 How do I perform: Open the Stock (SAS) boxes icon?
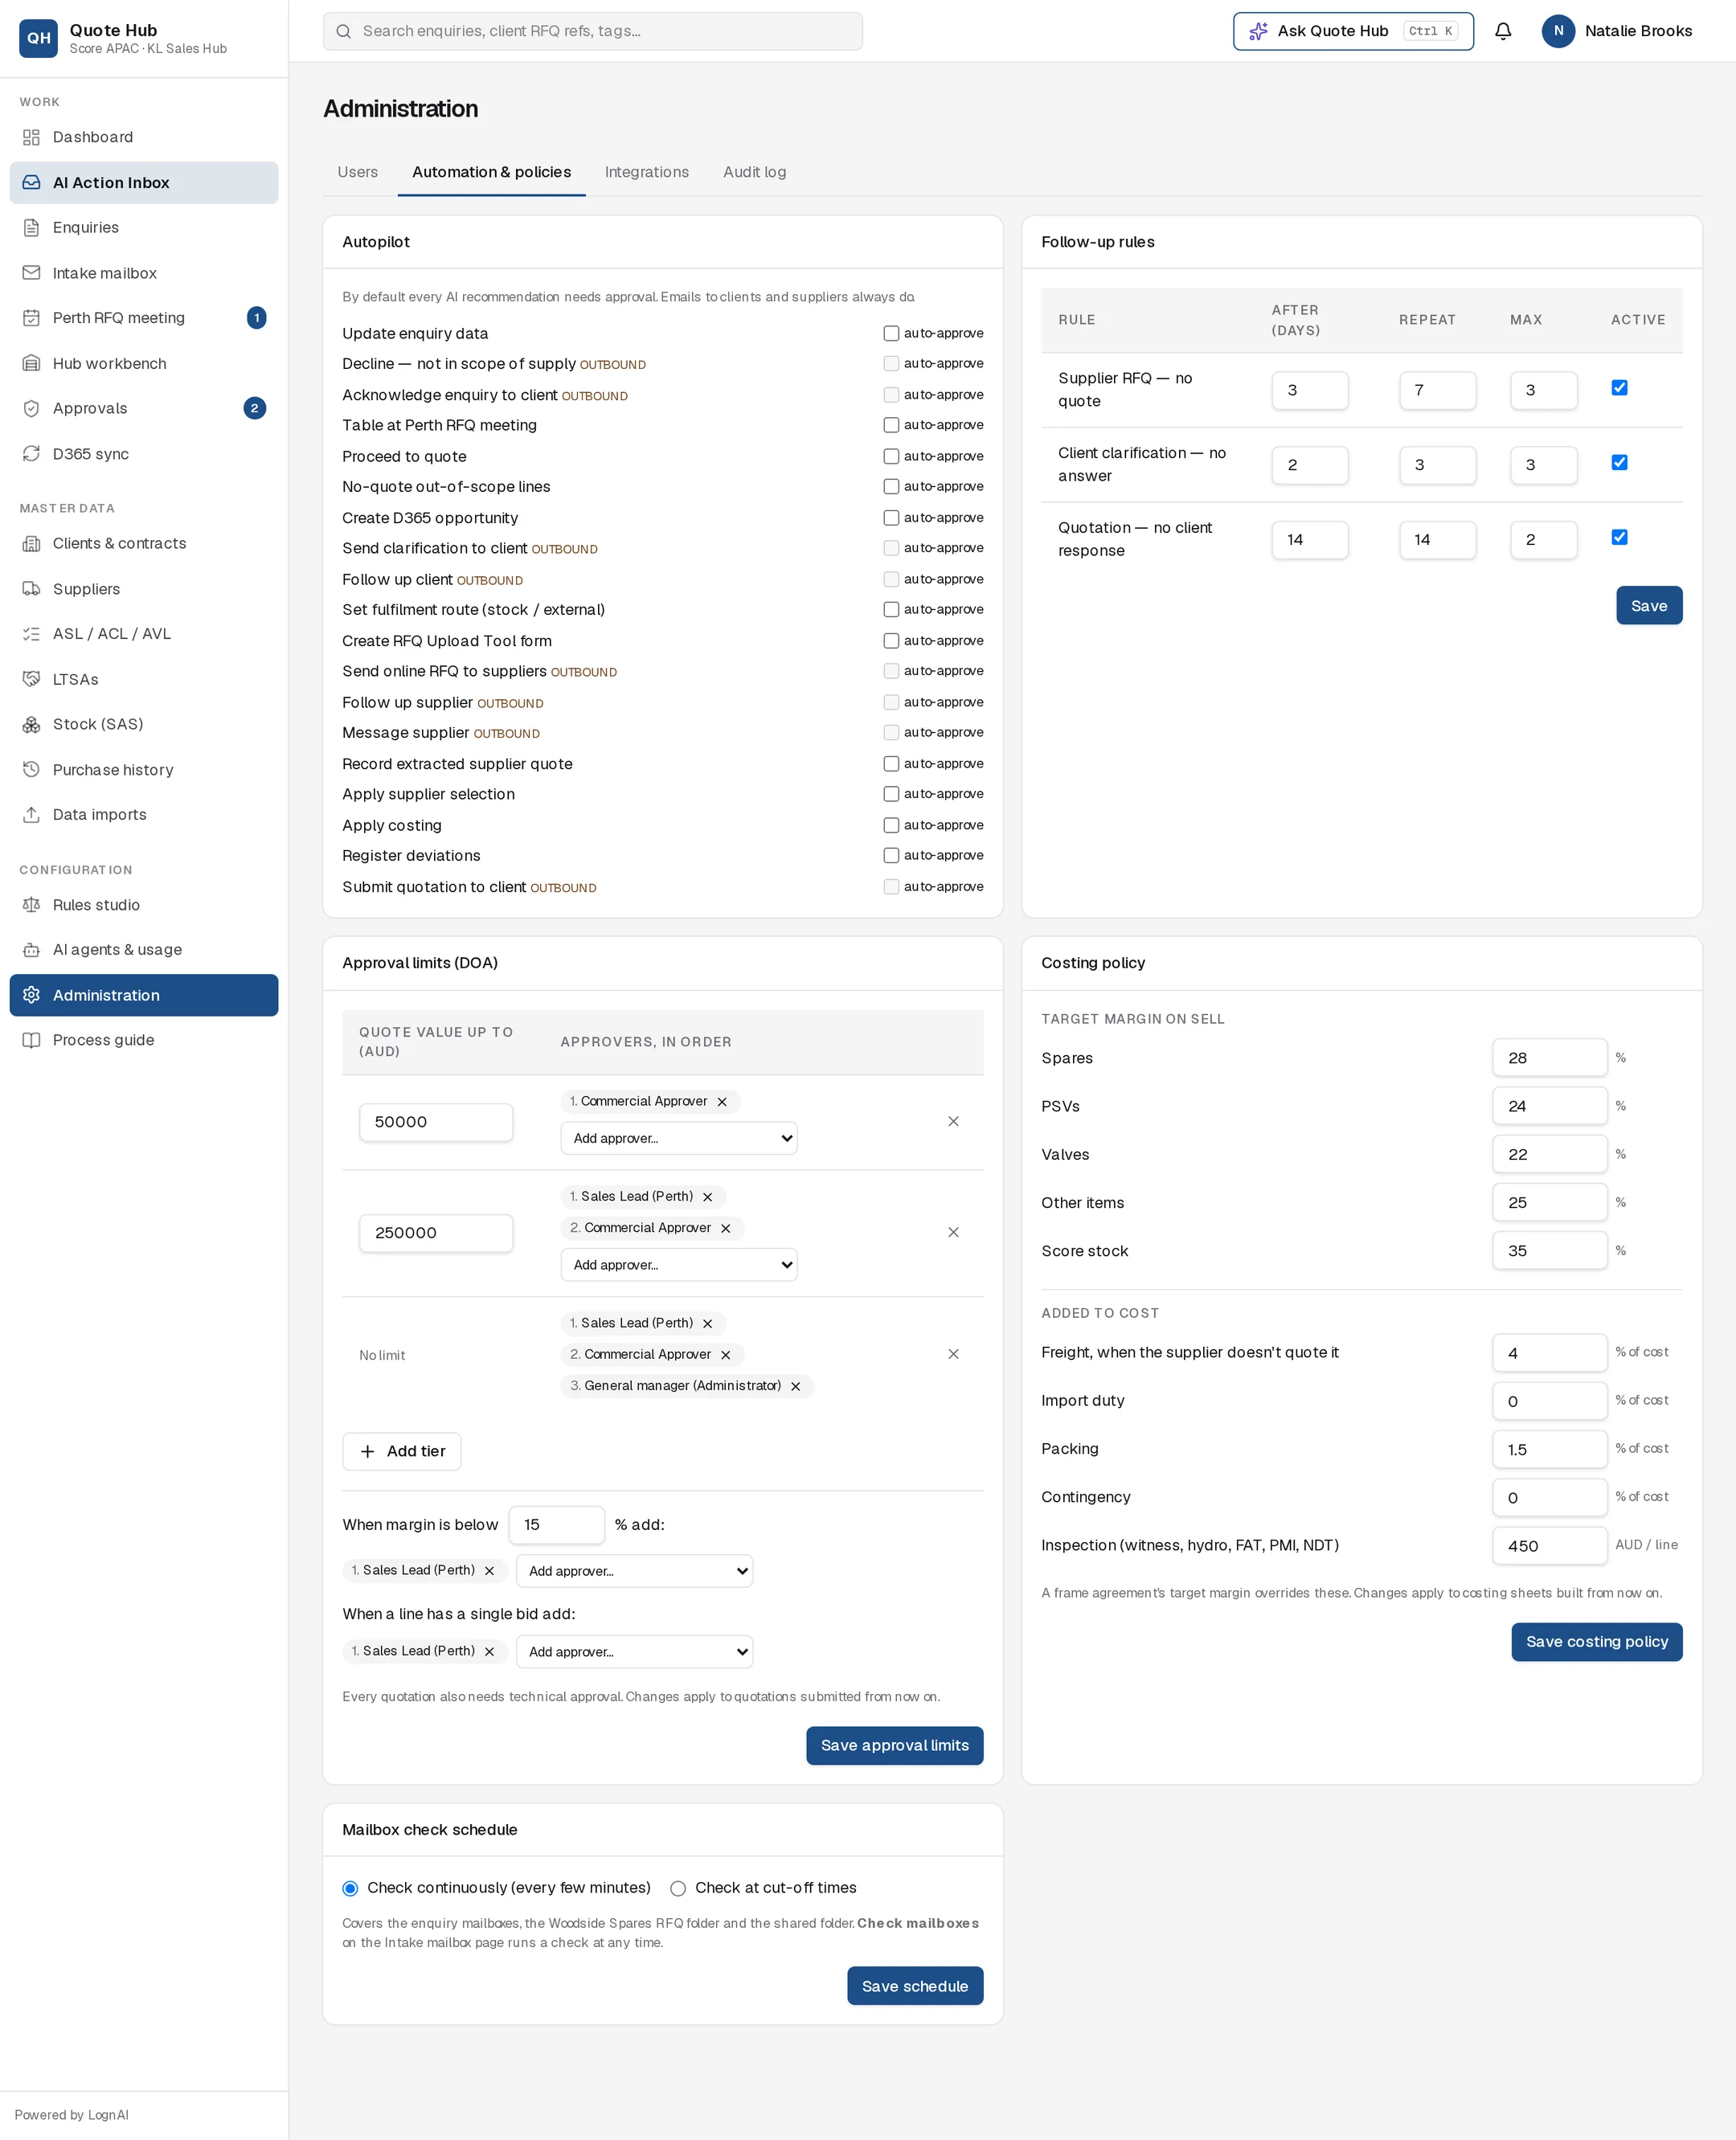(31, 724)
